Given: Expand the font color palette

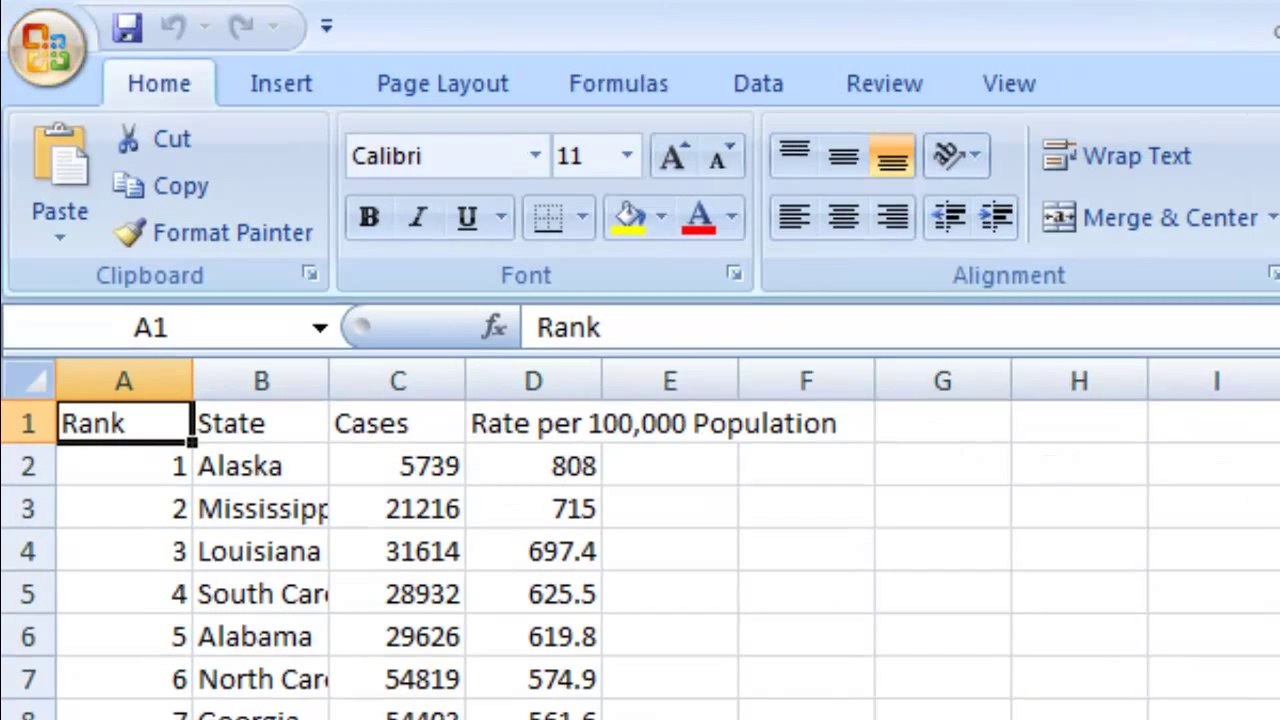Looking at the screenshot, I should [x=732, y=217].
